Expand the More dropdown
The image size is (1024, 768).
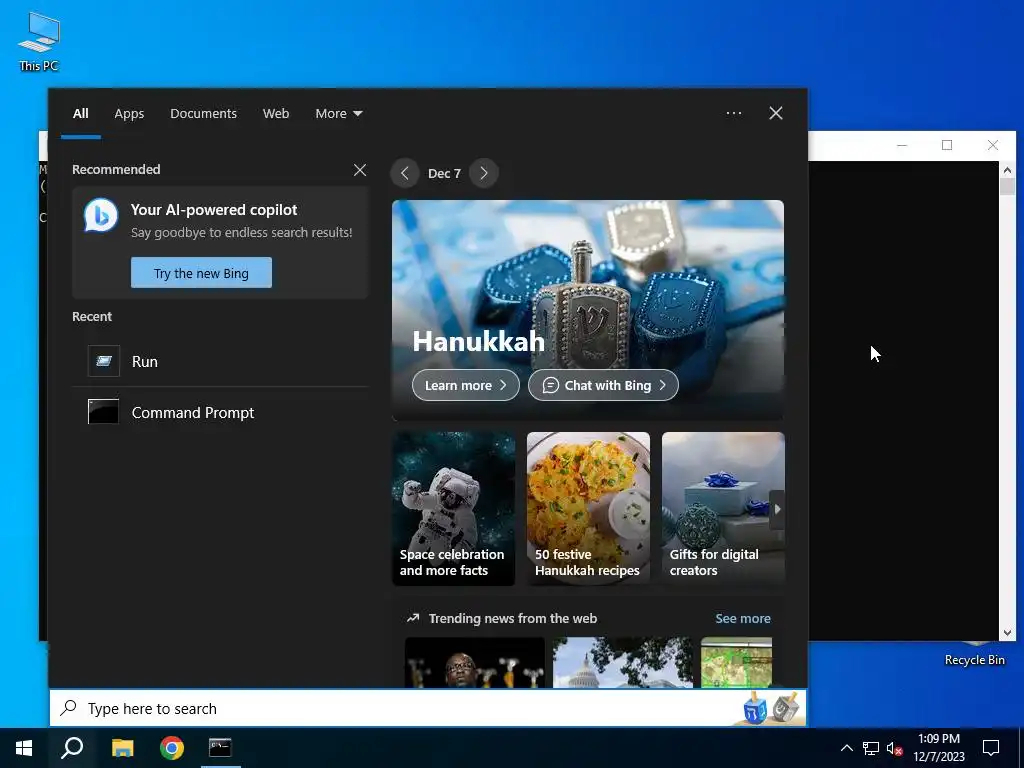(338, 114)
